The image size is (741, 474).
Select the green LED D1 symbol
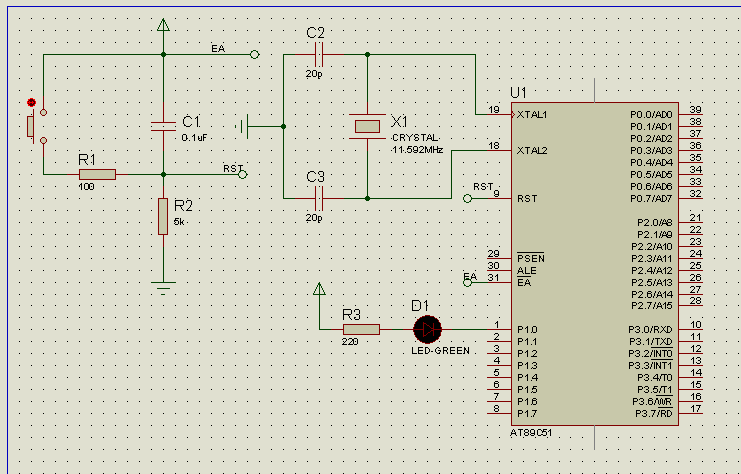428,329
